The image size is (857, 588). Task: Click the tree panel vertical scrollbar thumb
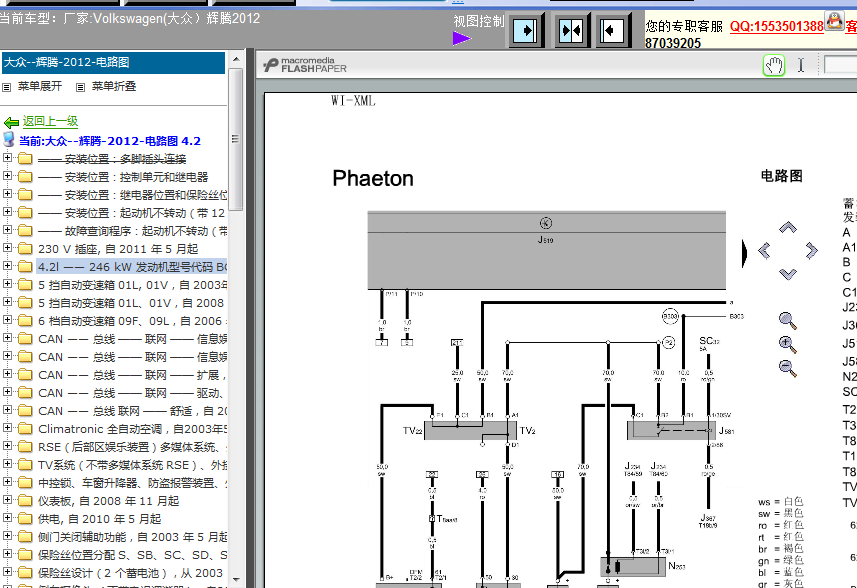[236, 139]
